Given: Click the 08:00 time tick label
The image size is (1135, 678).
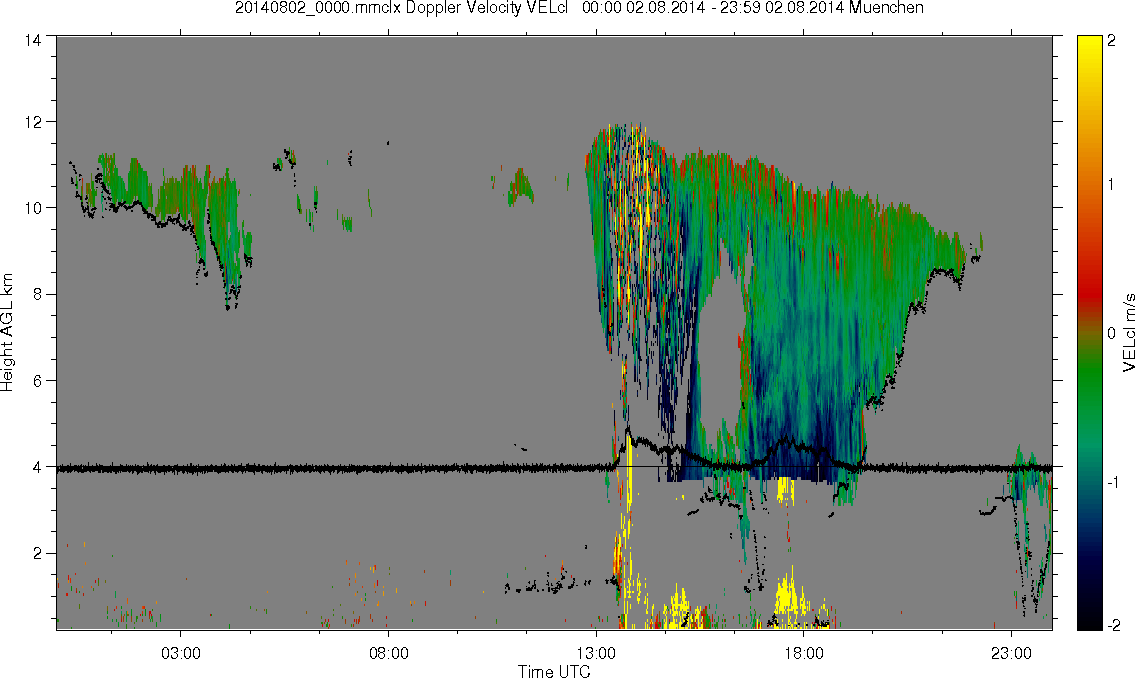Looking at the screenshot, I should tap(389, 653).
